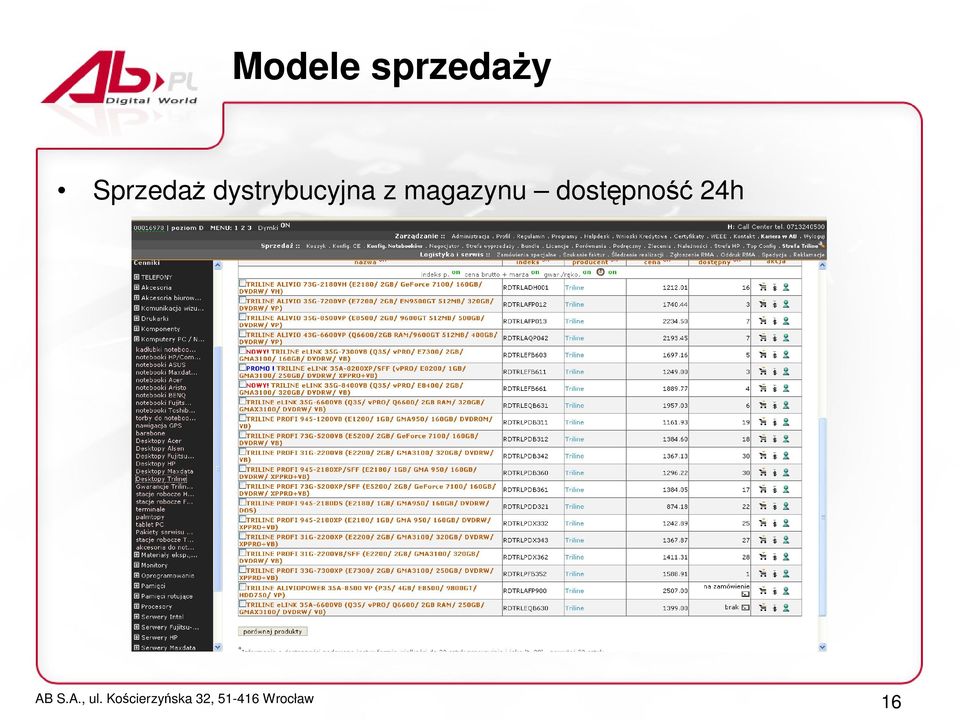
Task: Click main list scroll-up arrow
Action: 822,266
